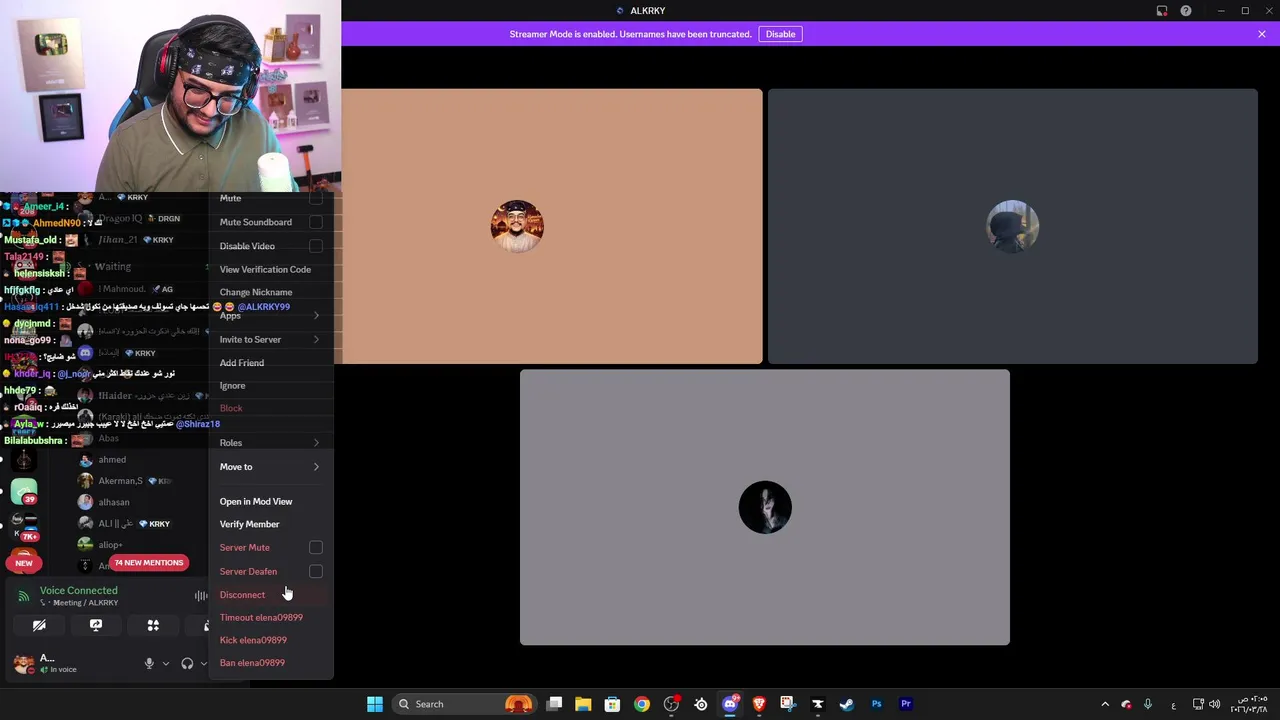Open the headphones output options dropdown arrow
The width and height of the screenshot is (1280, 720).
[x=203, y=663]
